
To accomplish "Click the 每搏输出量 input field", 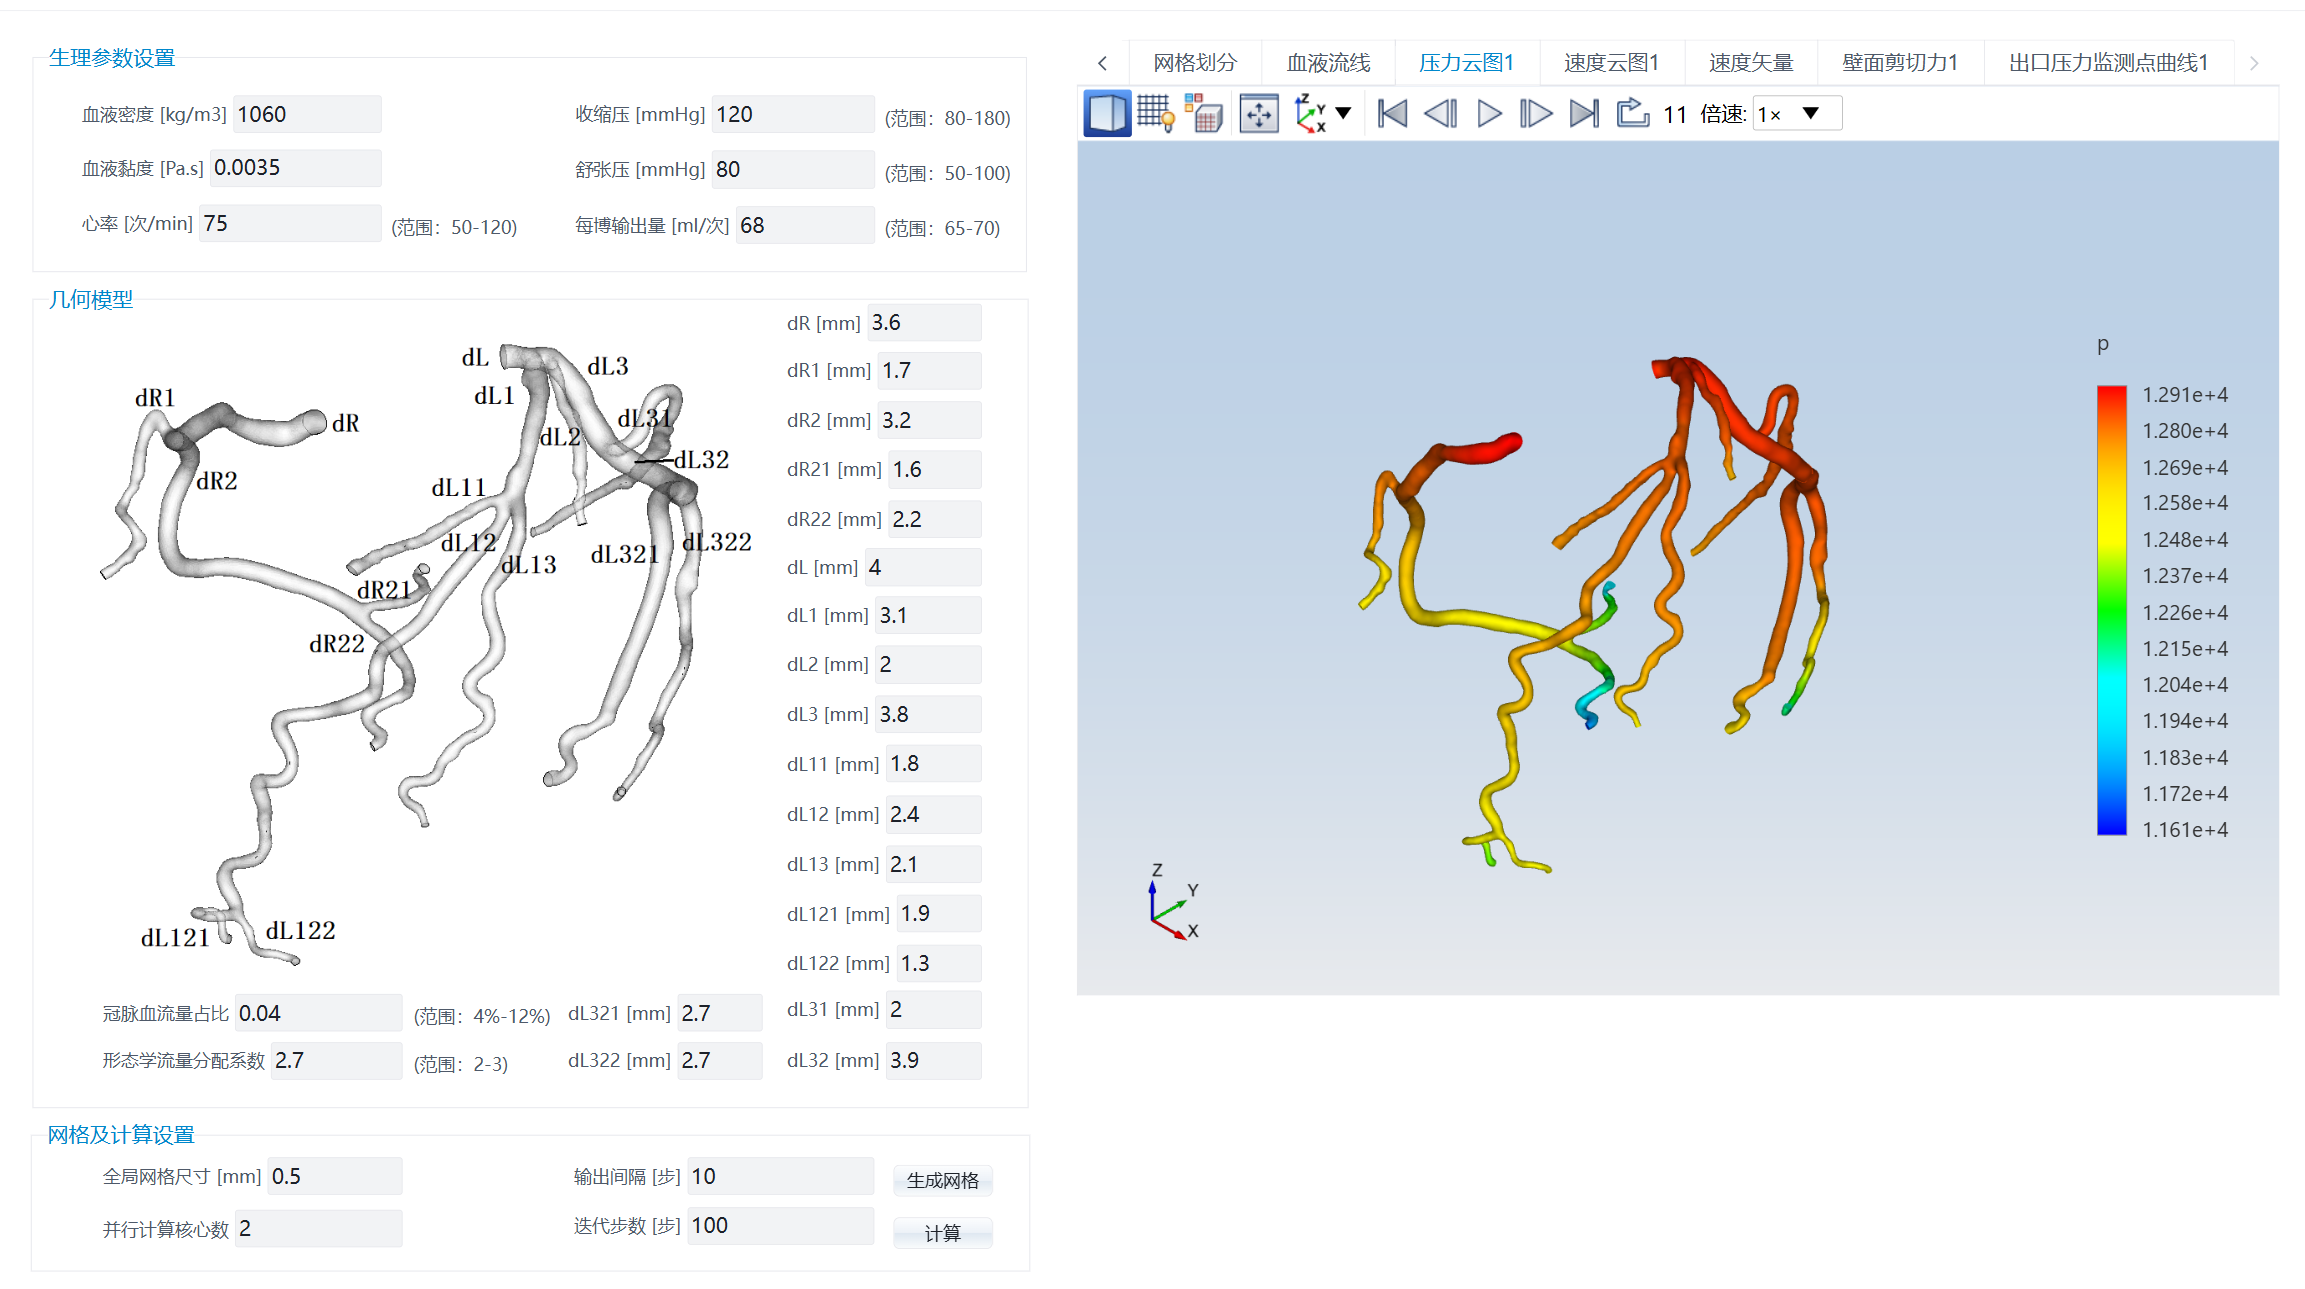I will (805, 226).
